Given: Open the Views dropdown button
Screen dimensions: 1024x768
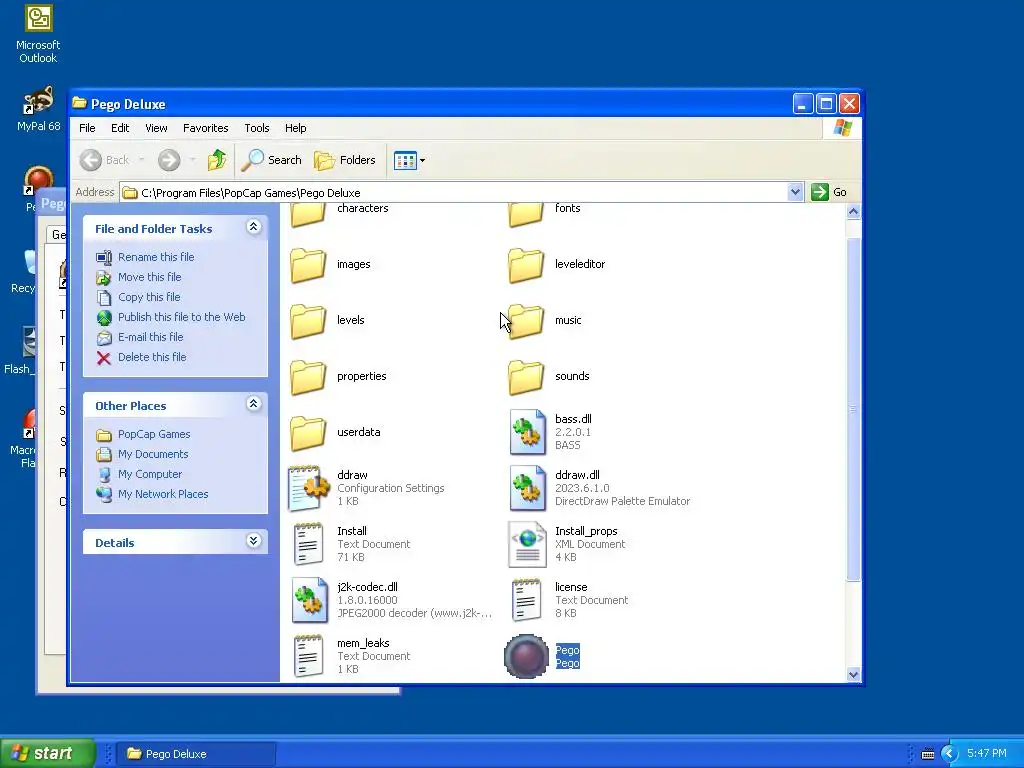Looking at the screenshot, I should tap(409, 160).
